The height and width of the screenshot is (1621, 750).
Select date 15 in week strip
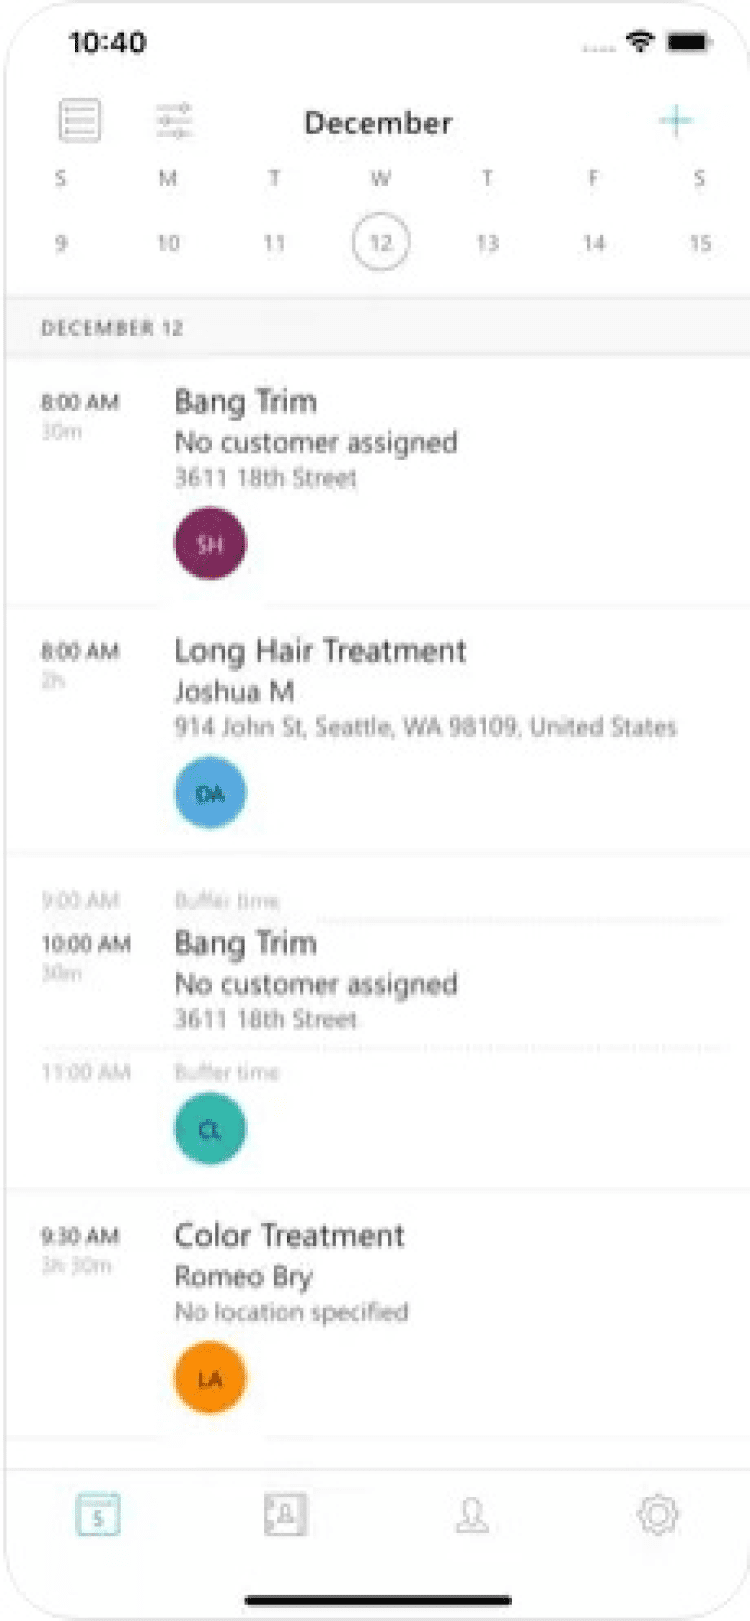point(700,243)
